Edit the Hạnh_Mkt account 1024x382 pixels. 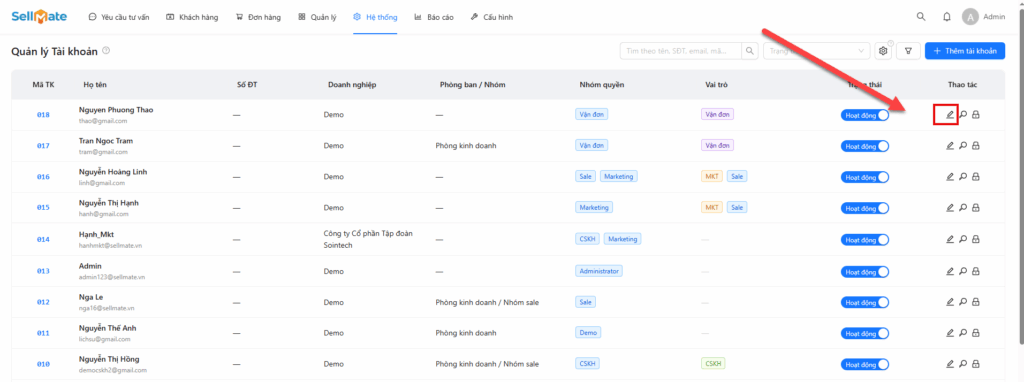point(950,240)
